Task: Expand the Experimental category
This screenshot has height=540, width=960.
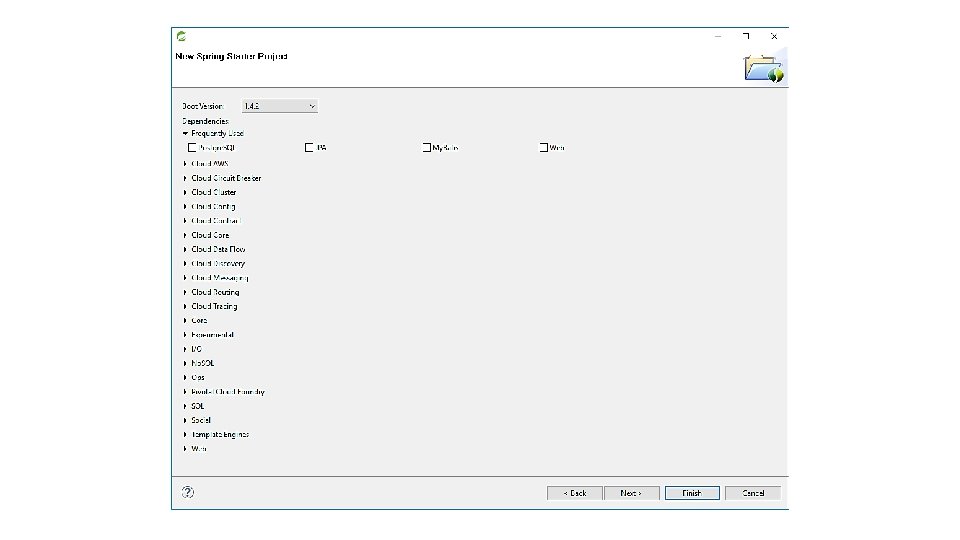Action: (x=185, y=335)
